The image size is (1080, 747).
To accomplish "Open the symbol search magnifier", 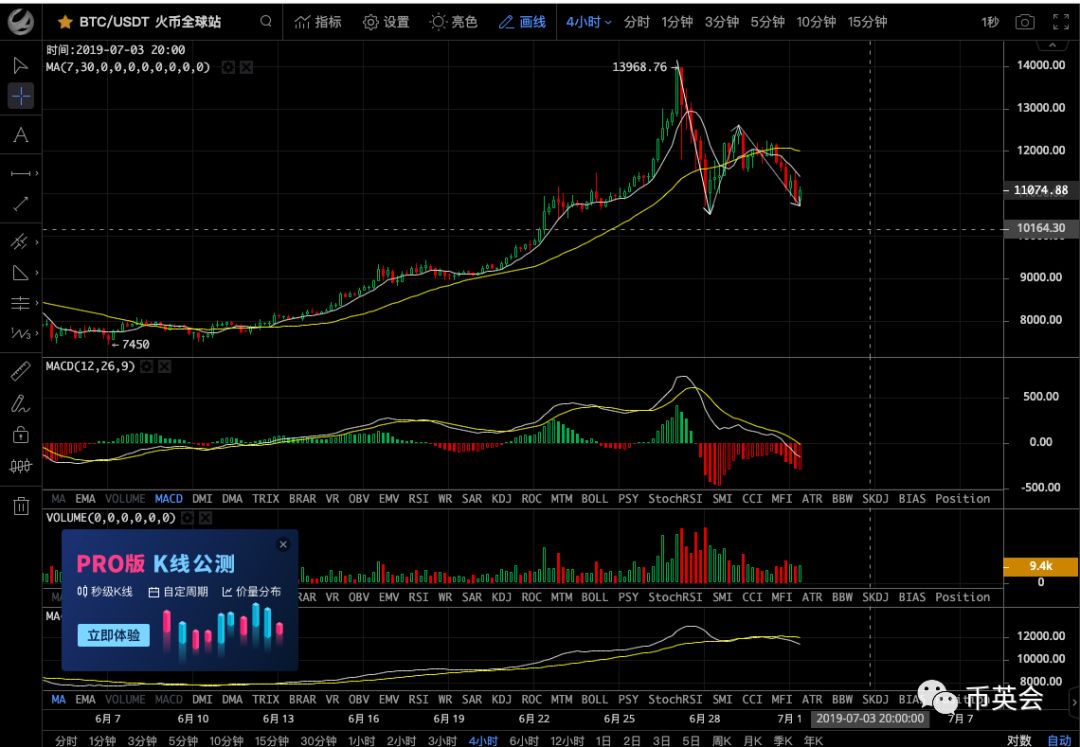I will coord(266,21).
